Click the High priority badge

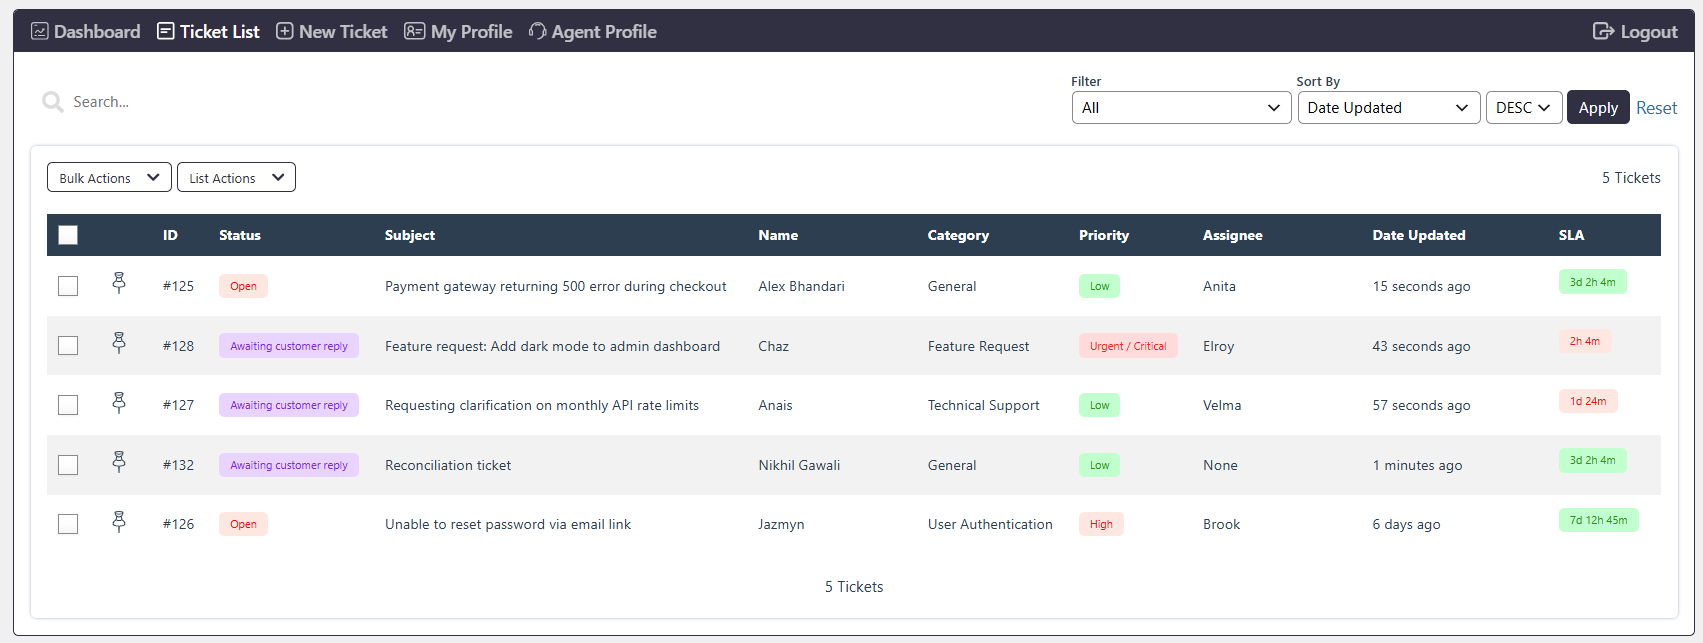(x=1101, y=524)
